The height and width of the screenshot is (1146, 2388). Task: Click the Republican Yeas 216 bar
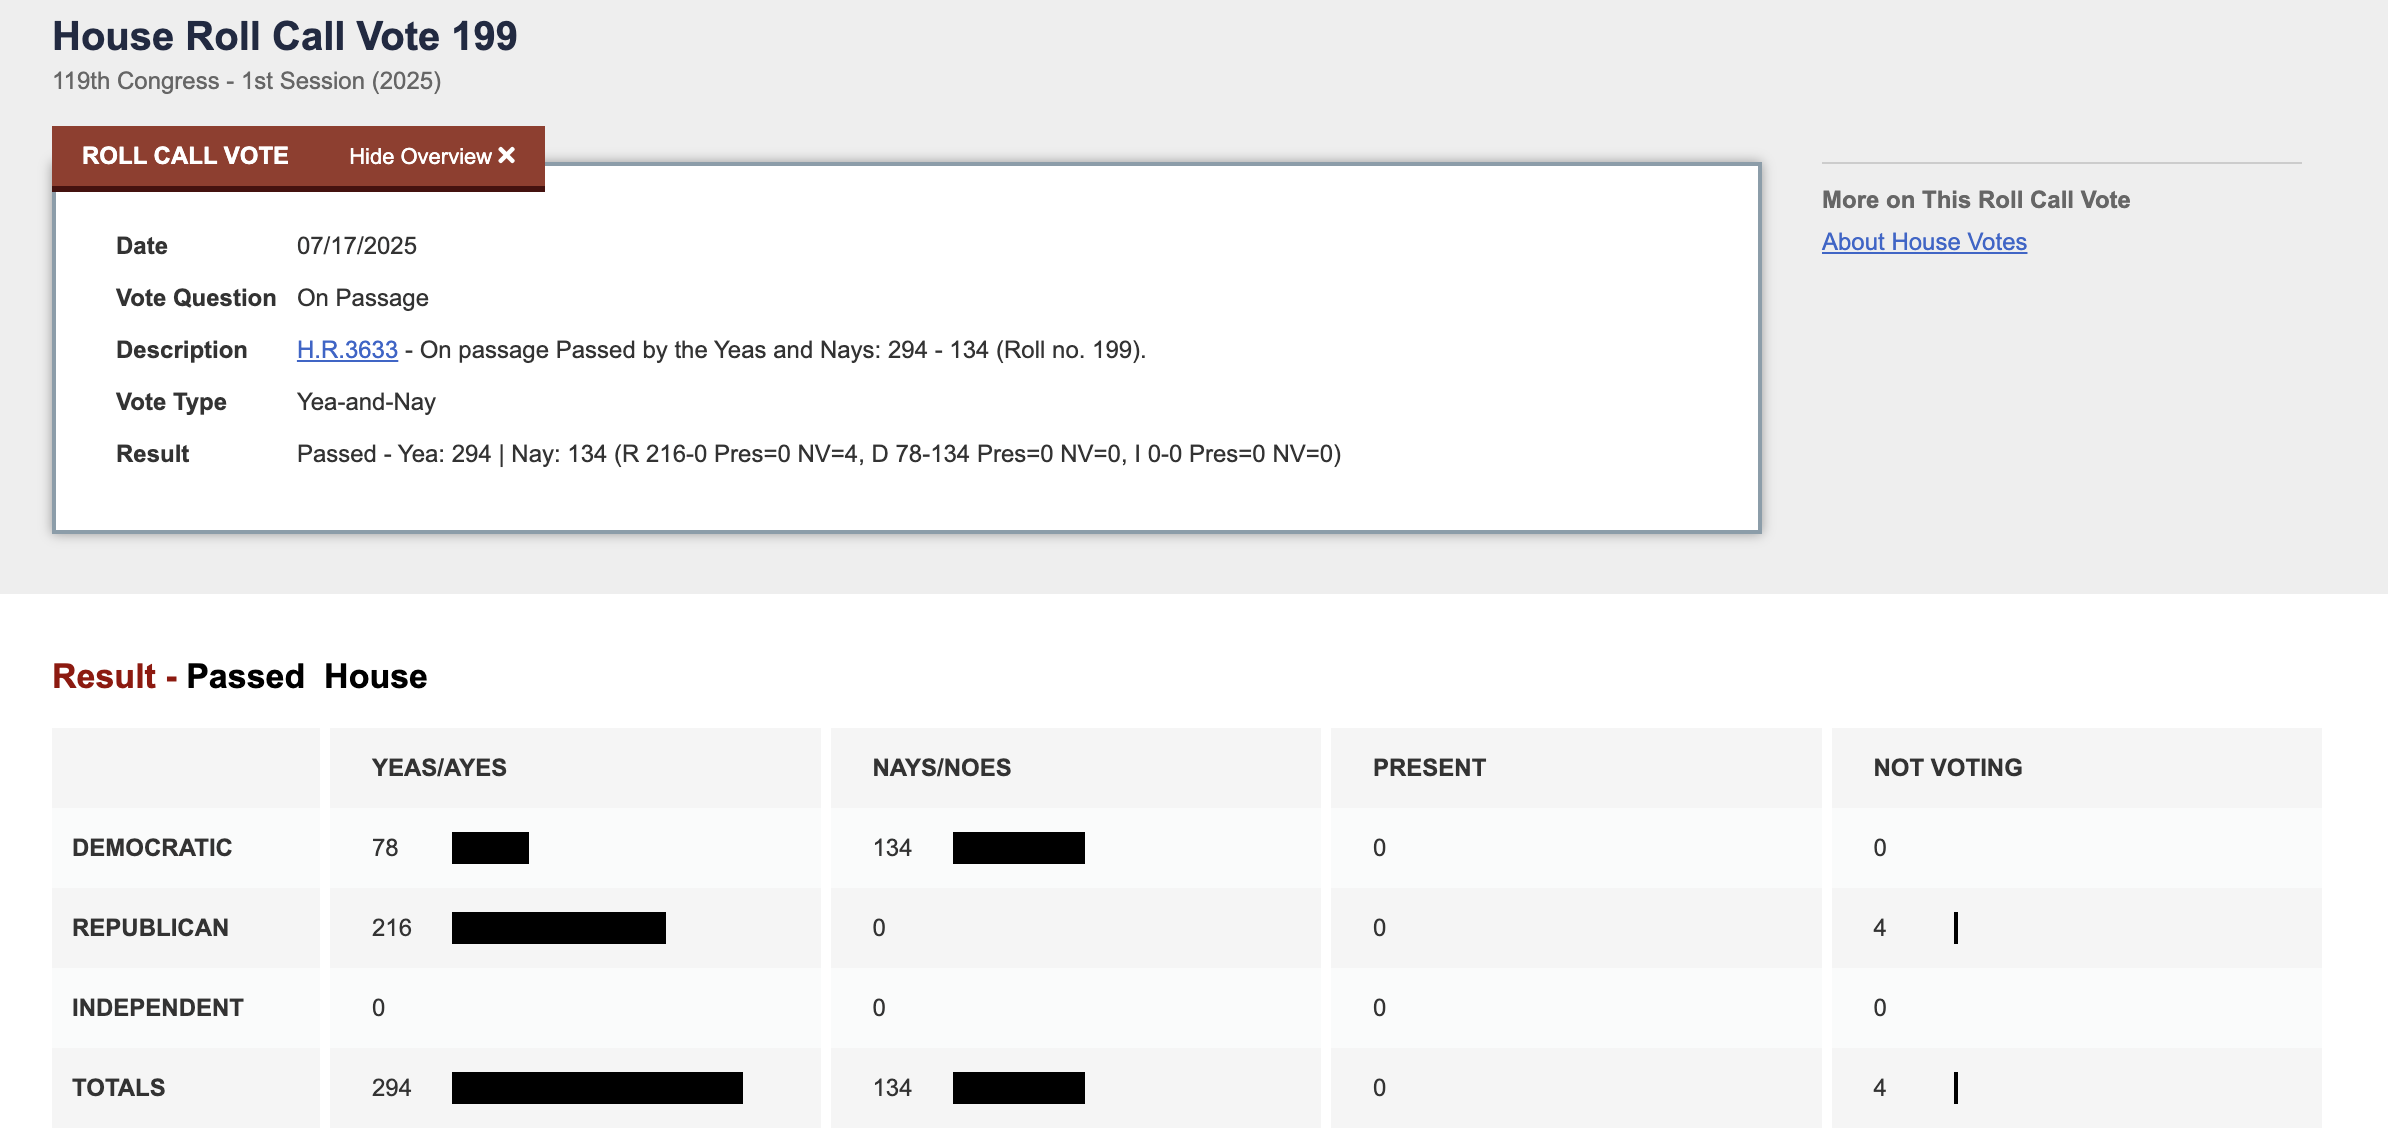click(x=558, y=928)
